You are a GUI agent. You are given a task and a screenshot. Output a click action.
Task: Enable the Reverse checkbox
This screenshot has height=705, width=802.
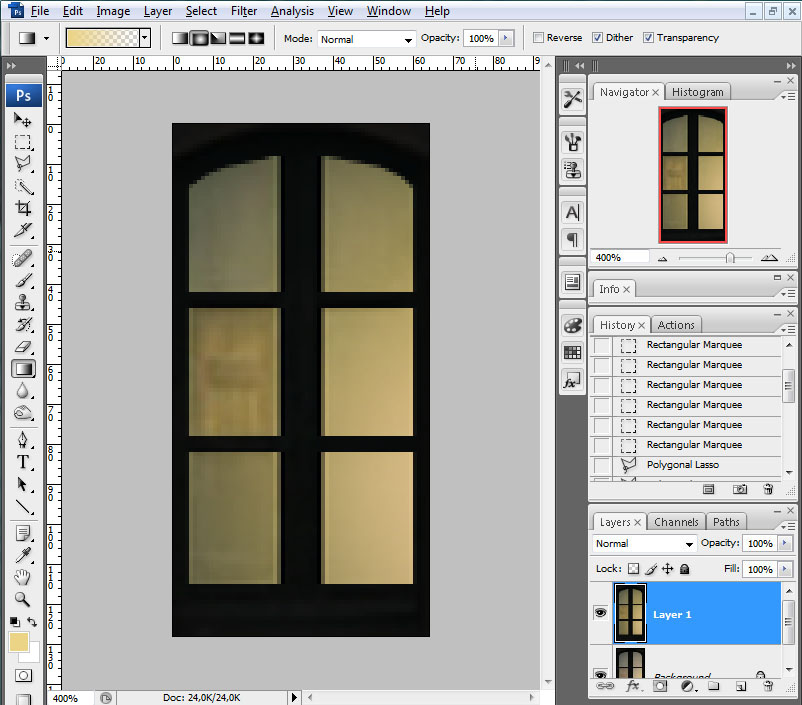pyautogui.click(x=539, y=38)
